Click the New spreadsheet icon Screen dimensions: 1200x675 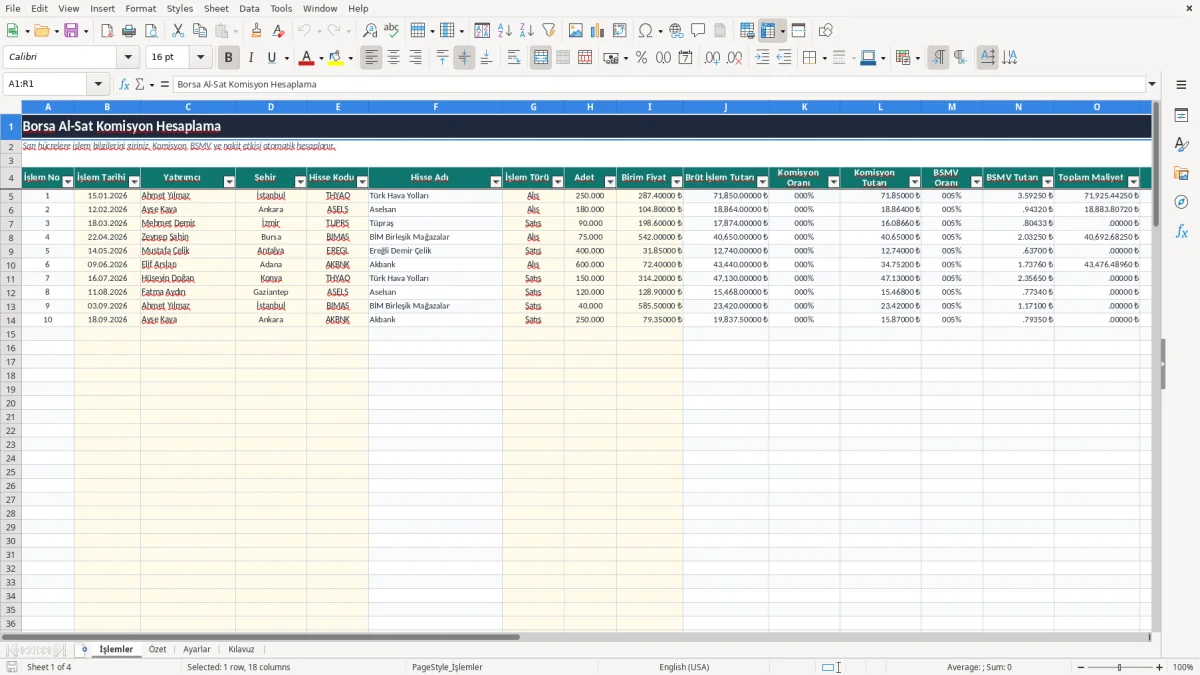coord(12,31)
